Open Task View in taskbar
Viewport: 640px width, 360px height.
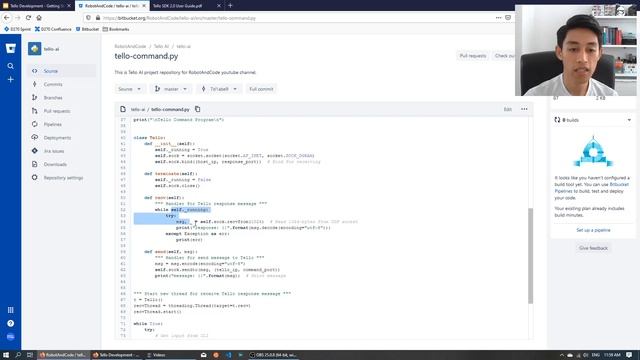point(30,355)
